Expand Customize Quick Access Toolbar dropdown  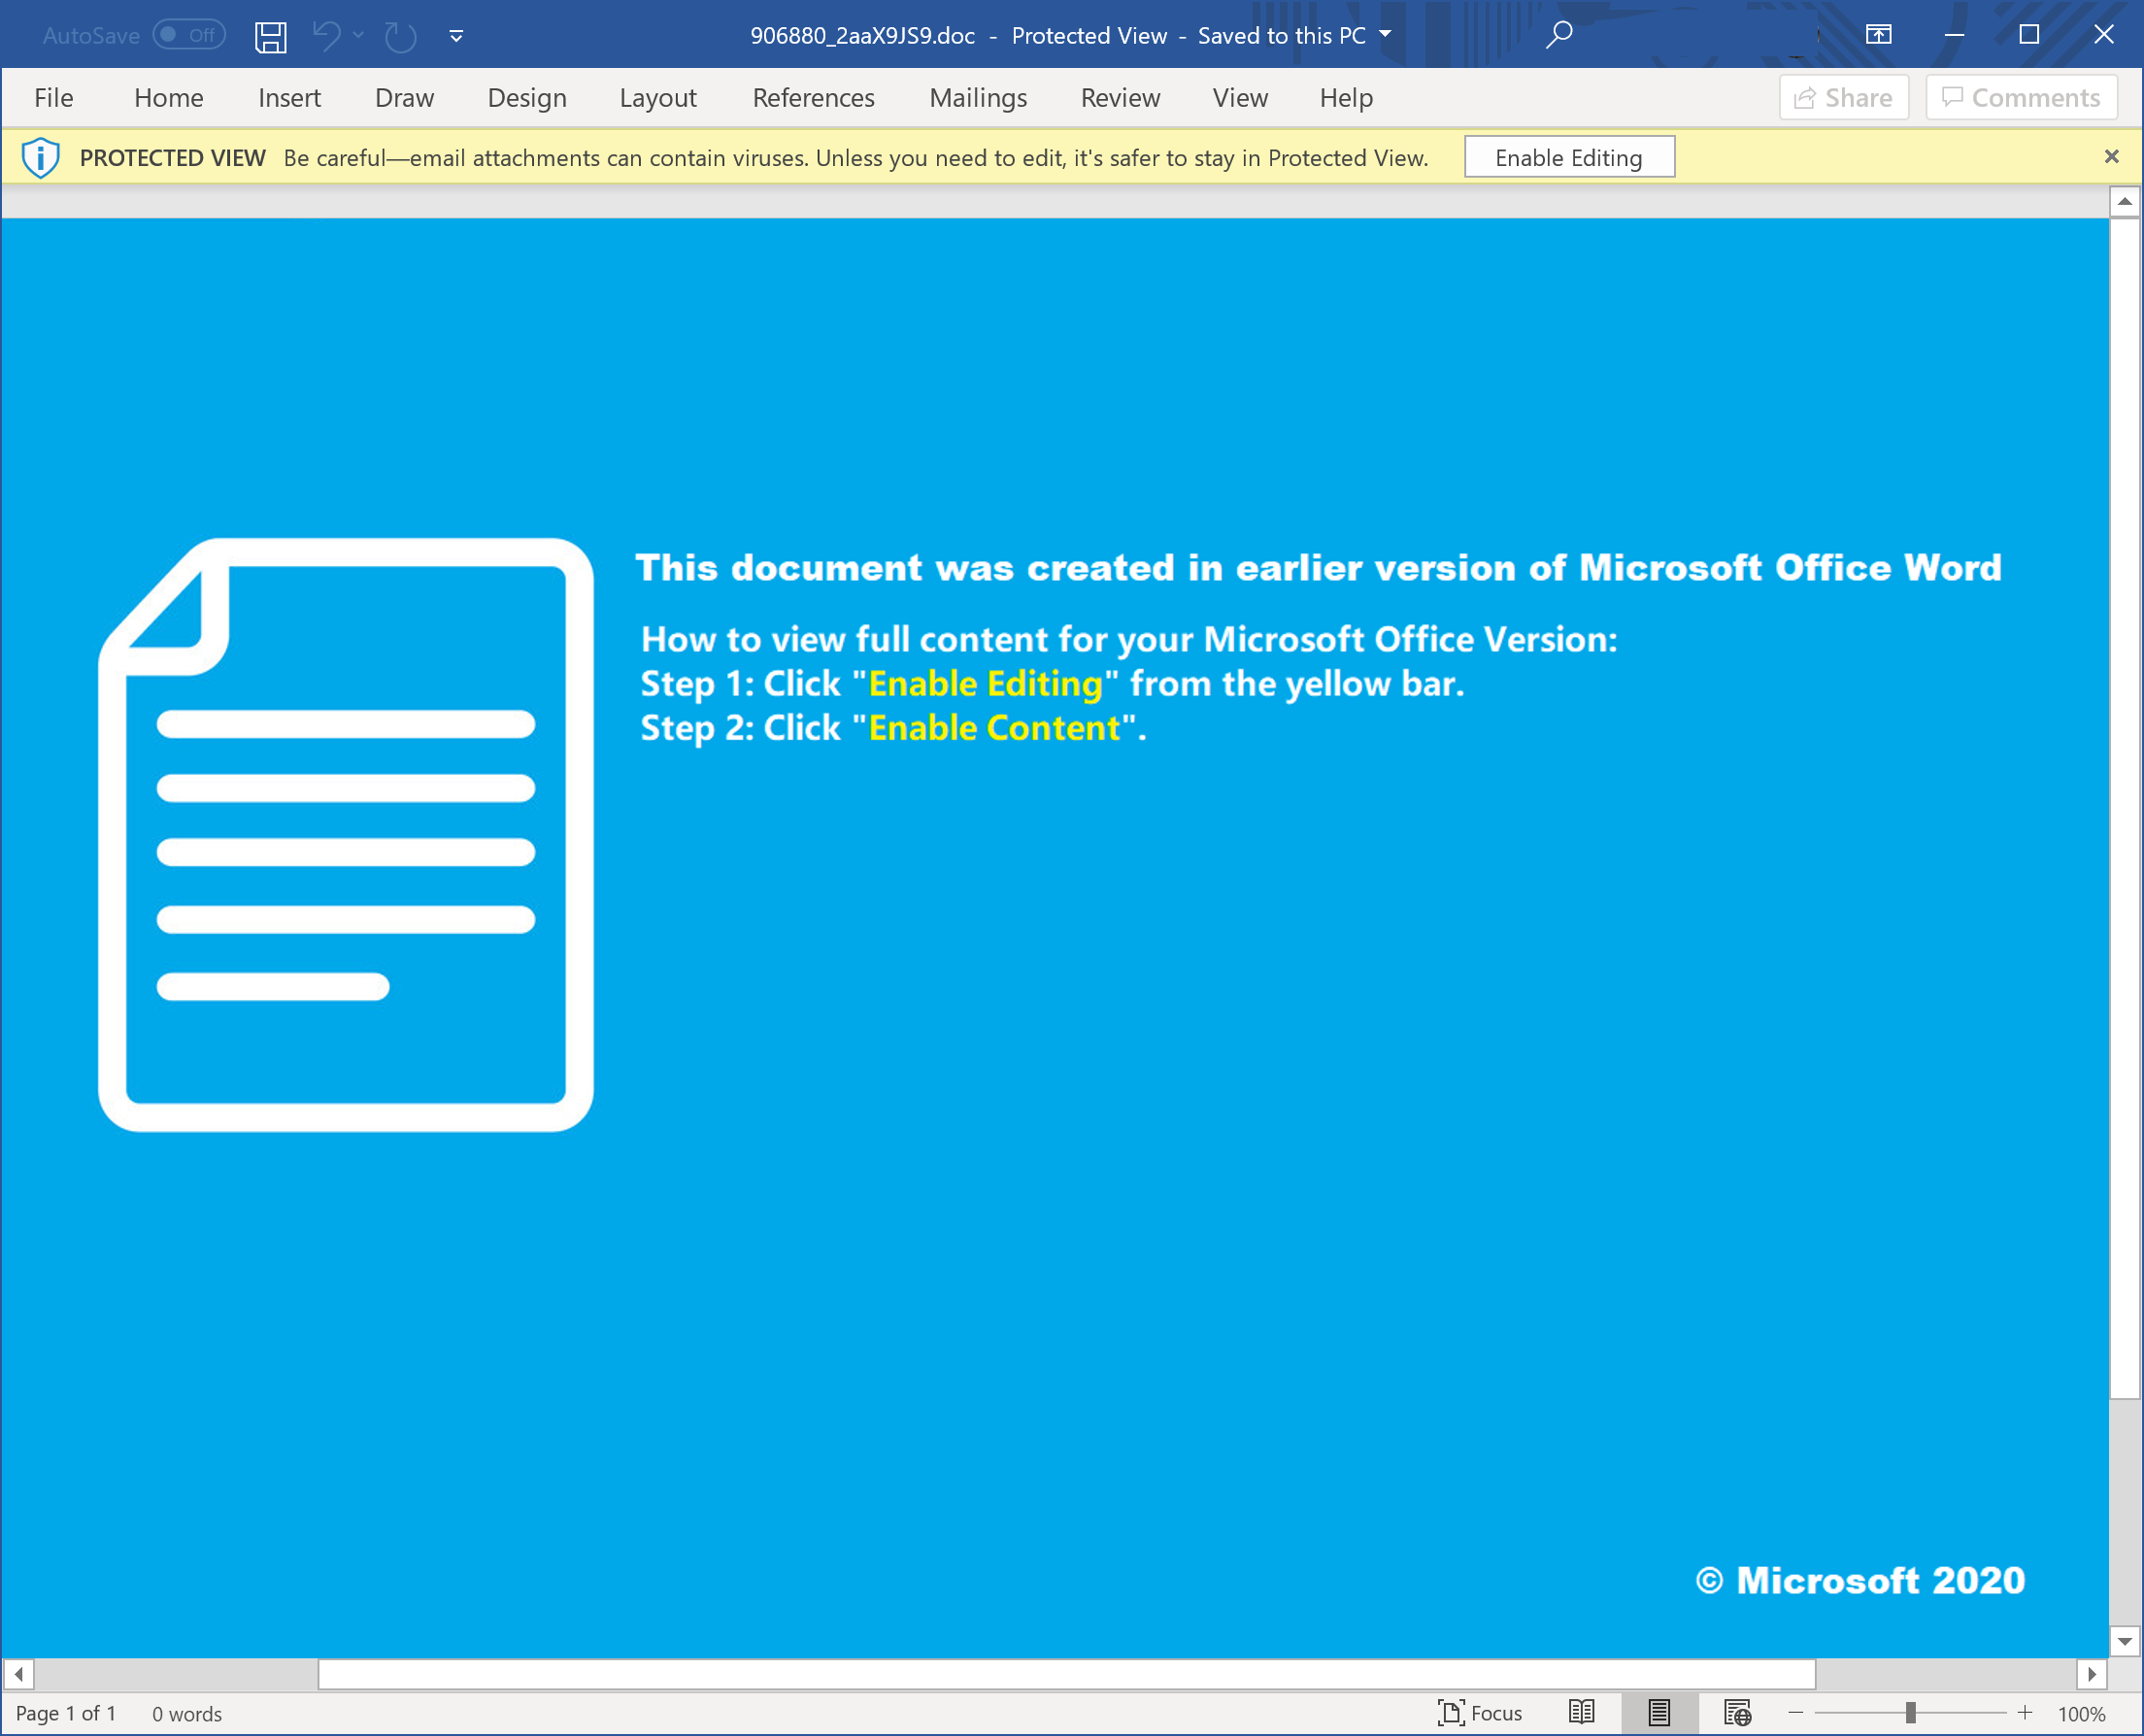pyautogui.click(x=456, y=36)
